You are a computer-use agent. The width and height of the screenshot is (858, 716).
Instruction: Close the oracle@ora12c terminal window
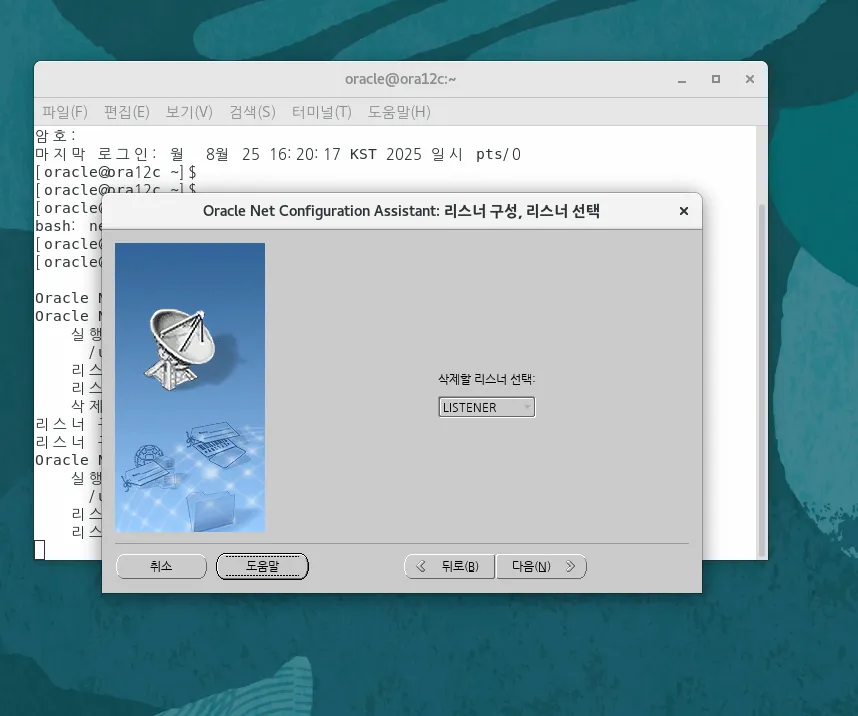750,79
